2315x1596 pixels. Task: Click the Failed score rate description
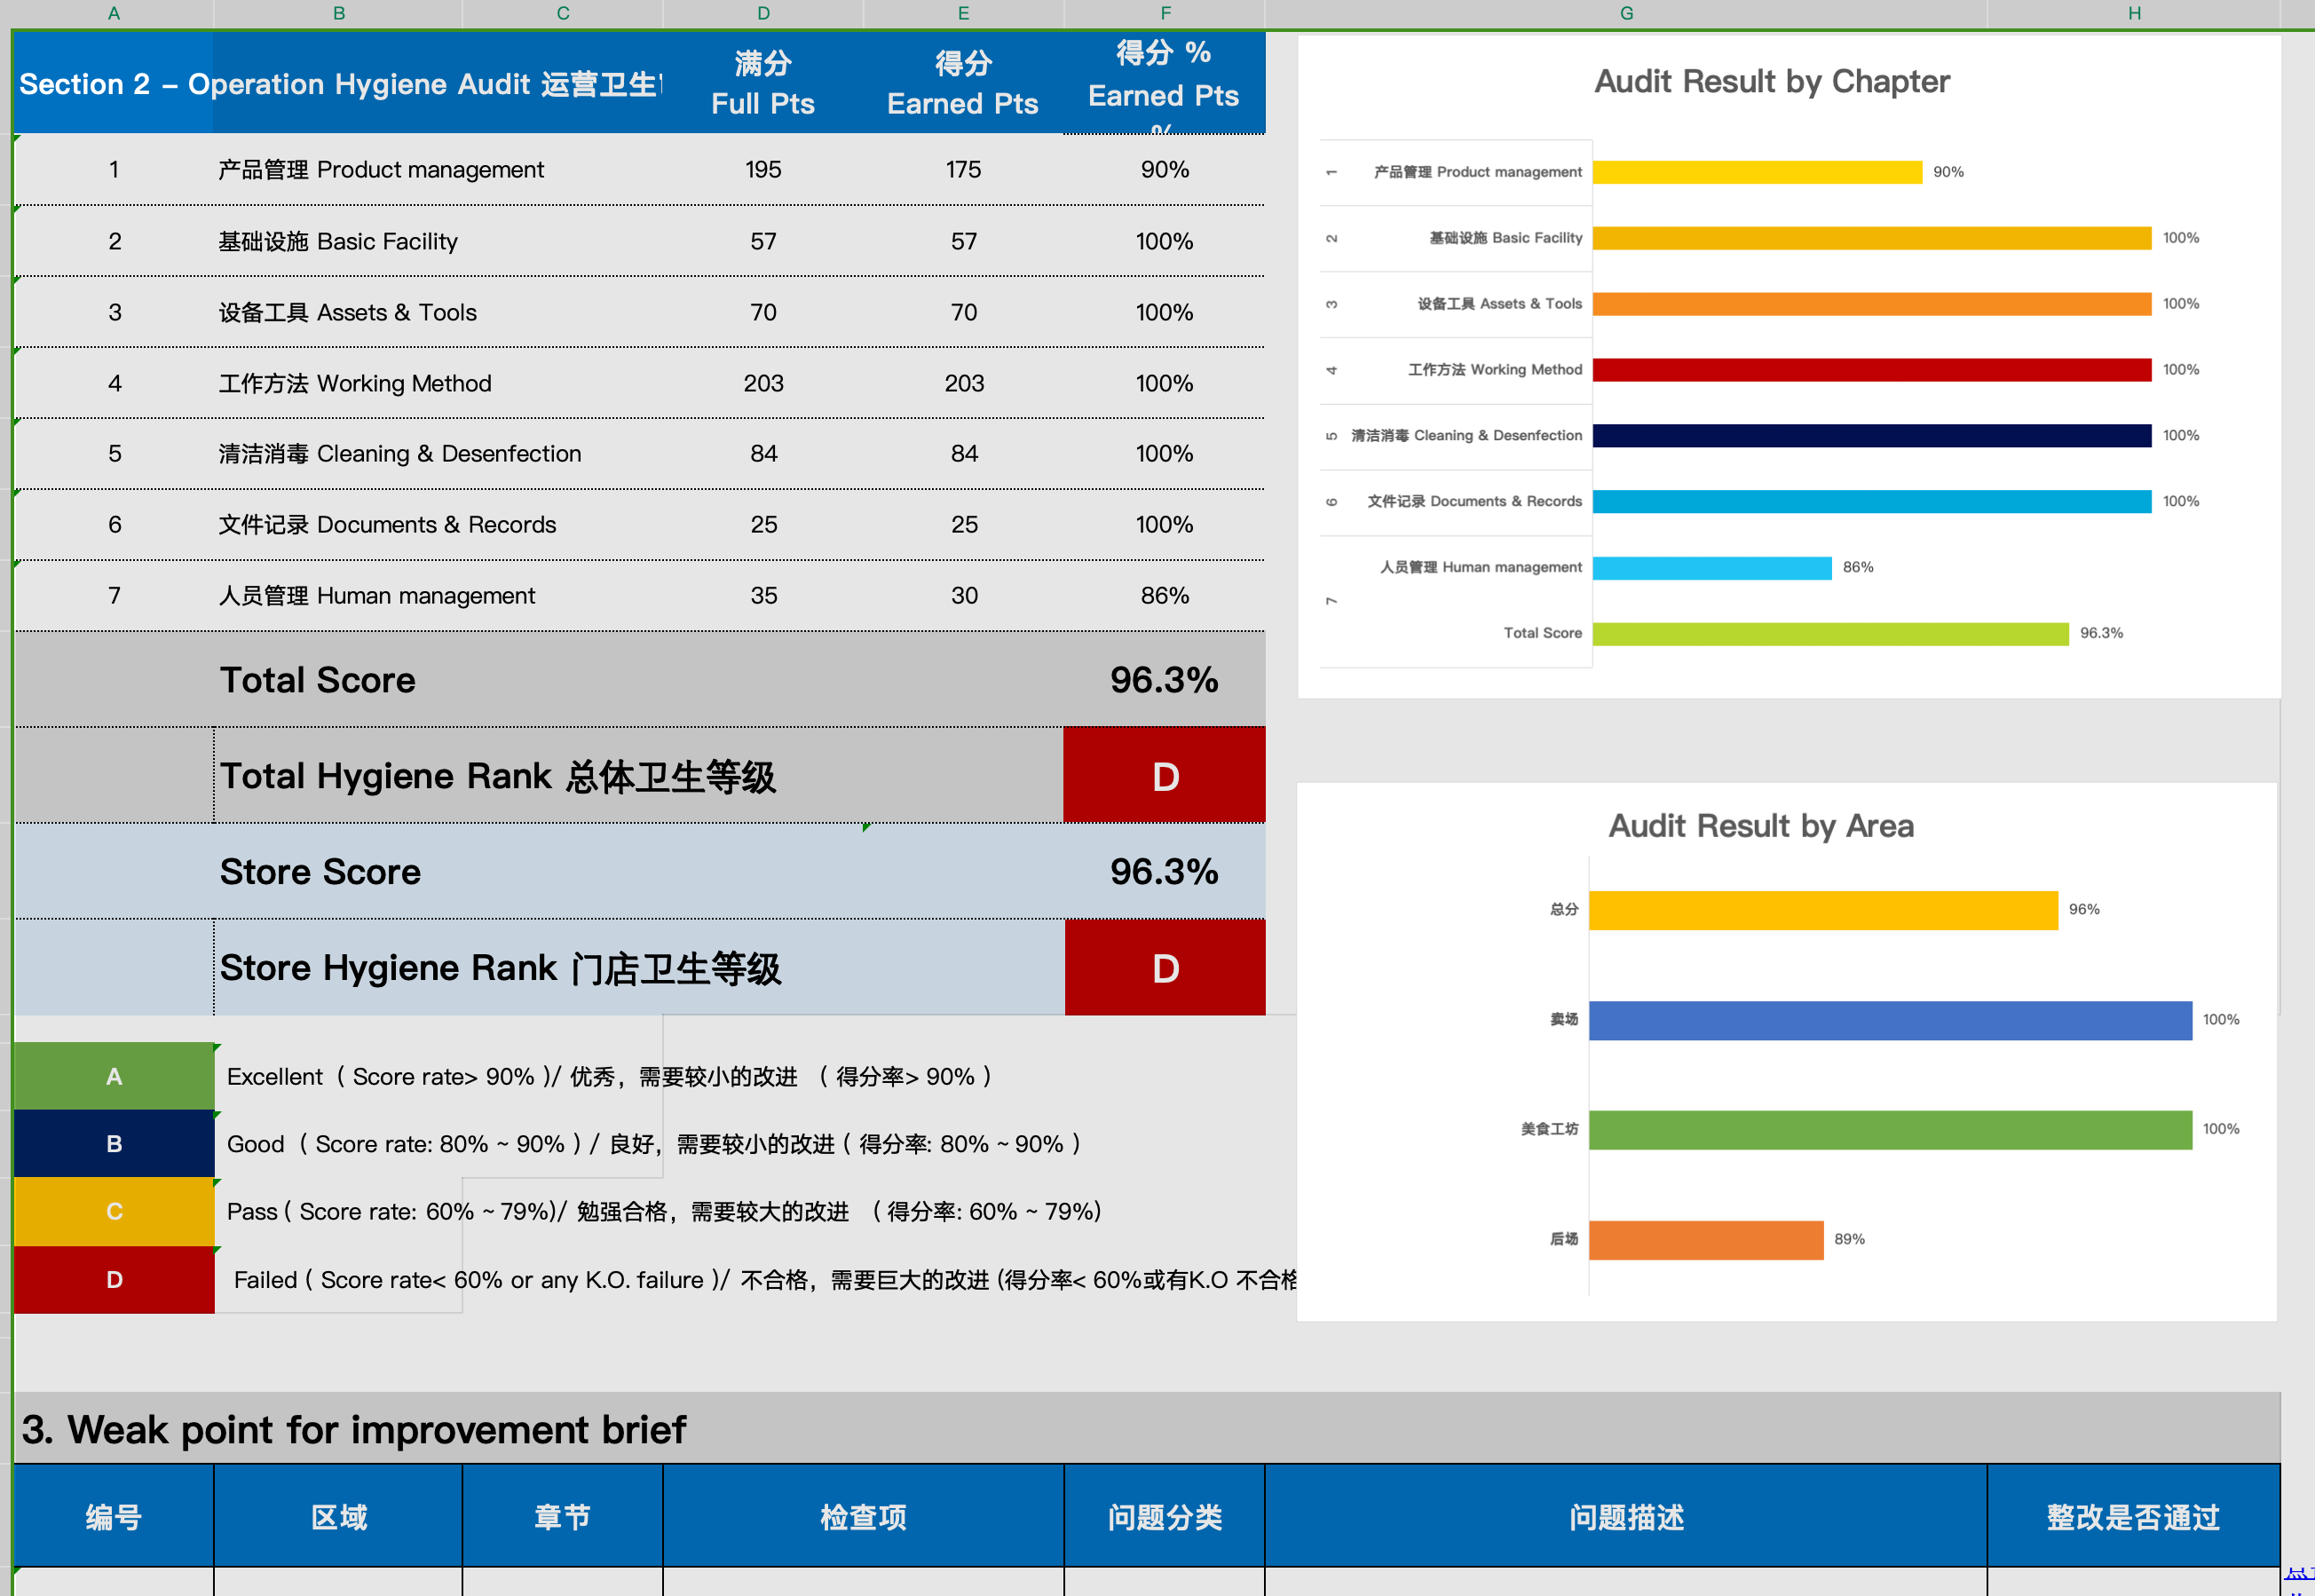765,1279
